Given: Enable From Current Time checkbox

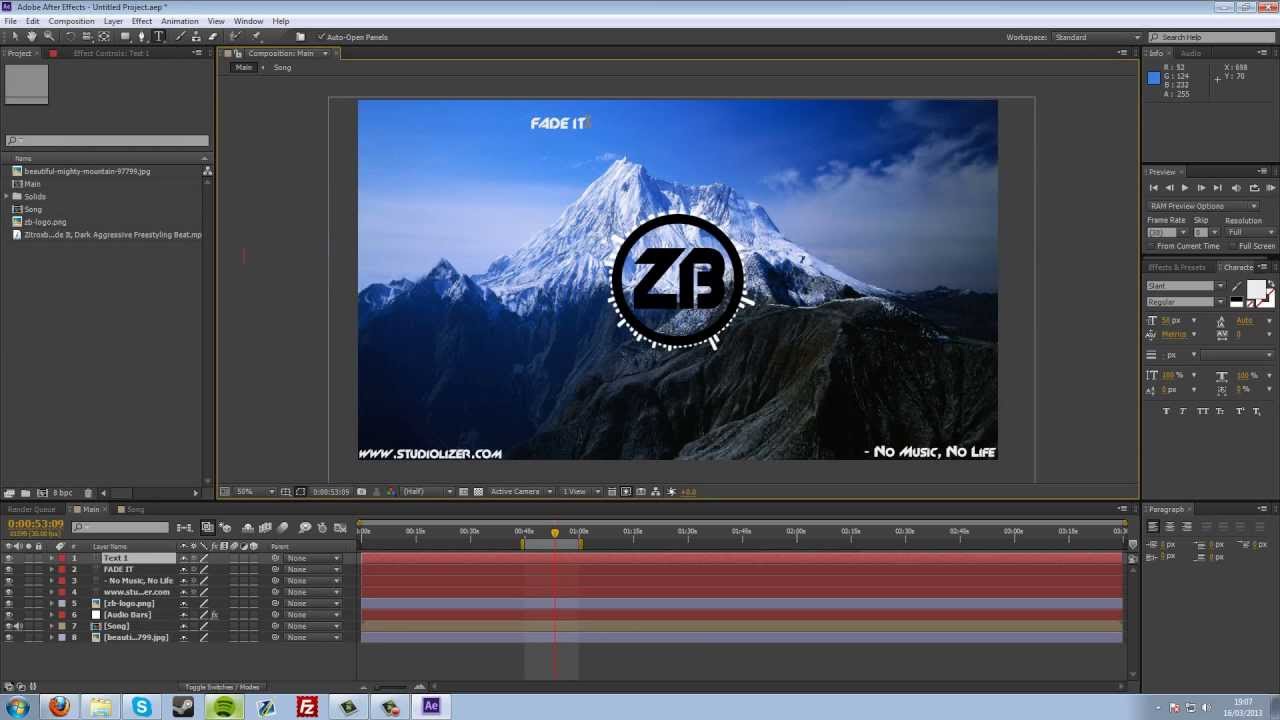Looking at the screenshot, I should [x=1151, y=246].
